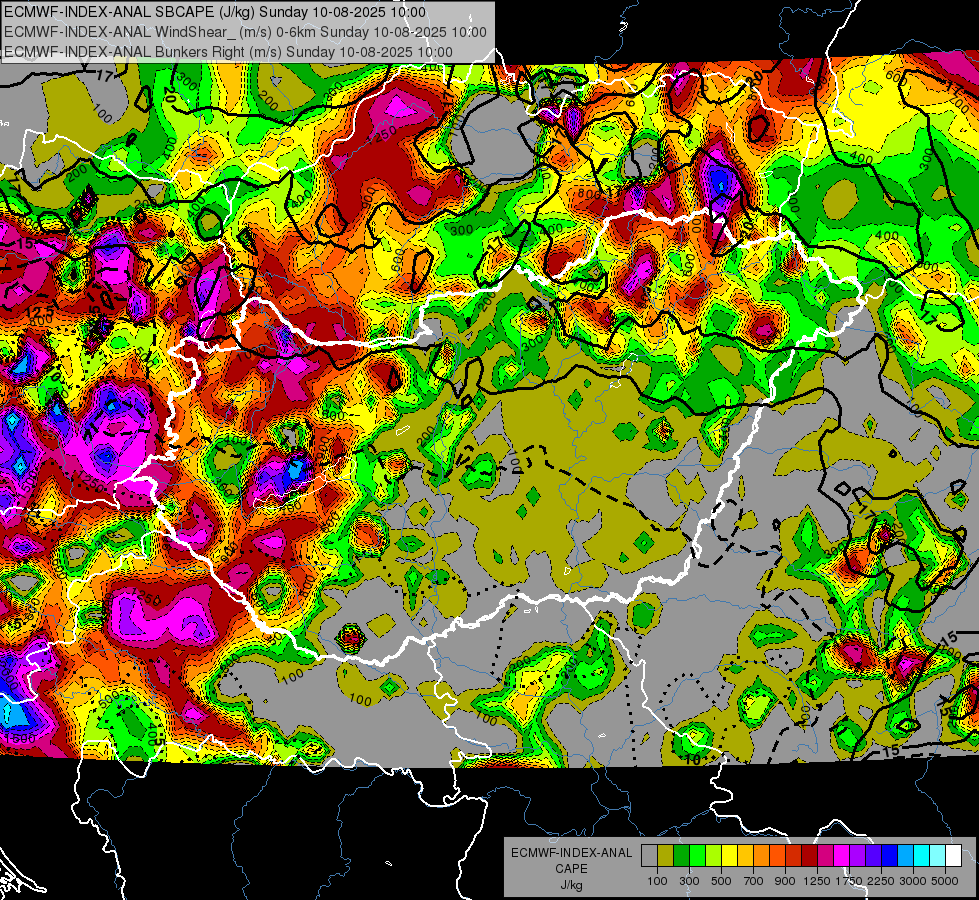The height and width of the screenshot is (900, 979).
Task: Click the legend tick label 500
Action: click(721, 881)
